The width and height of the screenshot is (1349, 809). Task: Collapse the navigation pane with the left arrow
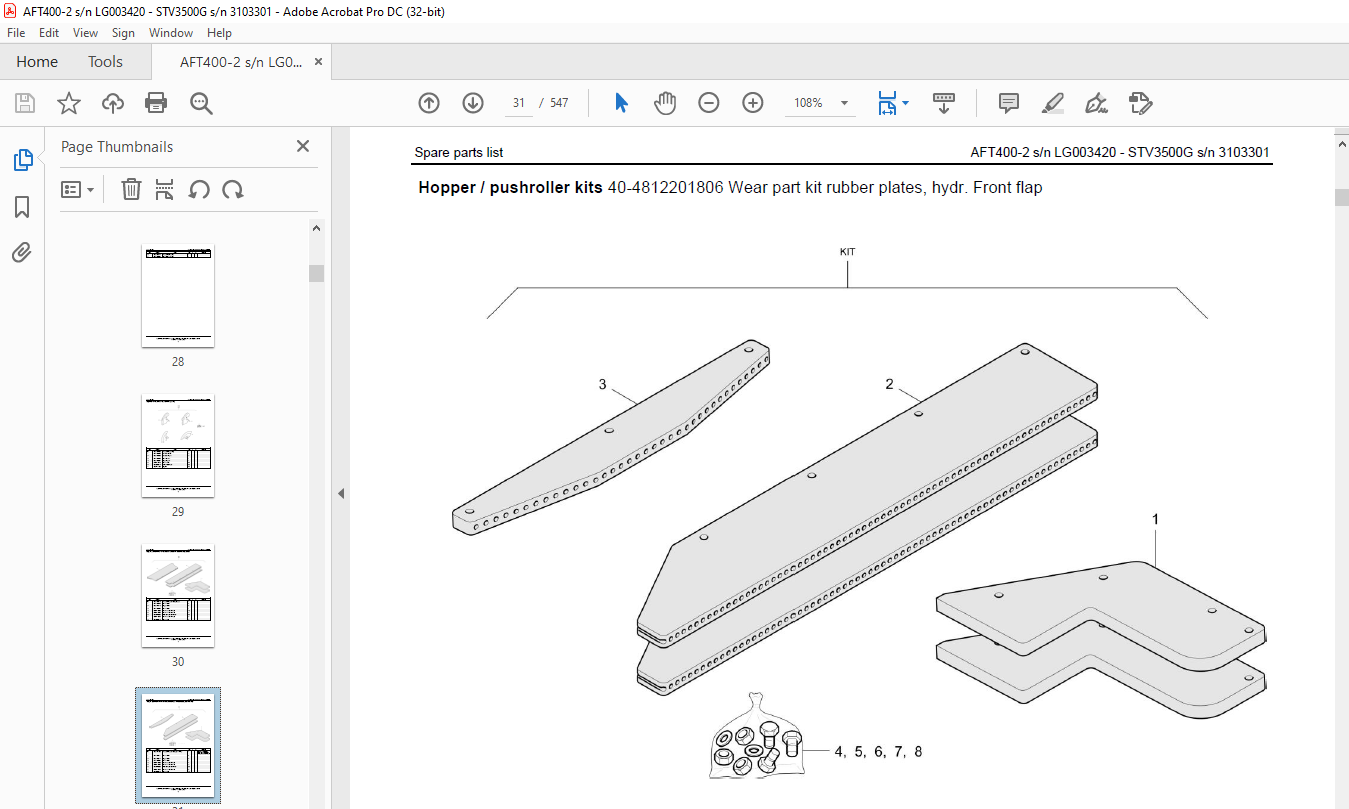tap(340, 493)
